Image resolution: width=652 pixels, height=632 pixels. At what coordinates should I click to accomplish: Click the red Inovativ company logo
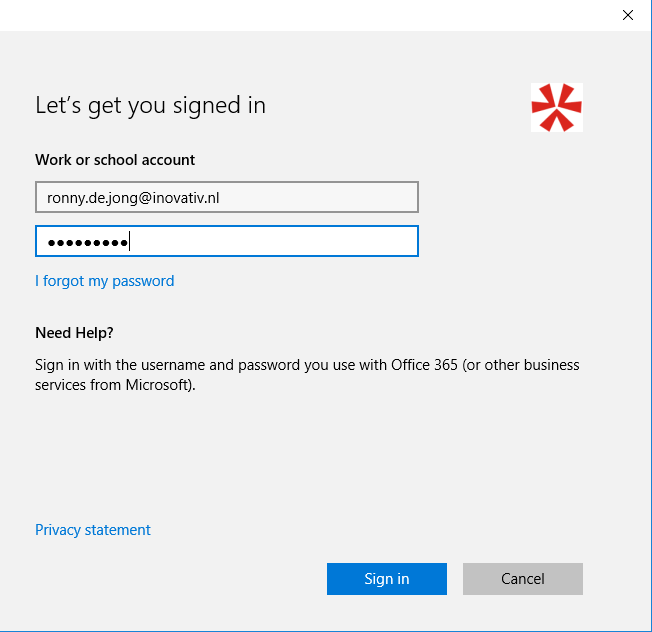pyautogui.click(x=557, y=107)
